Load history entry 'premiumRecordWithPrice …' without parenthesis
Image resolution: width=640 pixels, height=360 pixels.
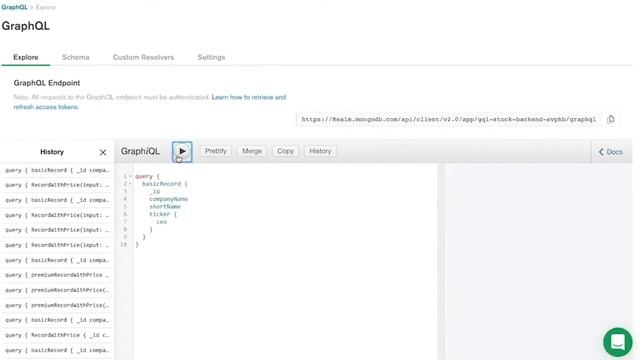(57, 275)
